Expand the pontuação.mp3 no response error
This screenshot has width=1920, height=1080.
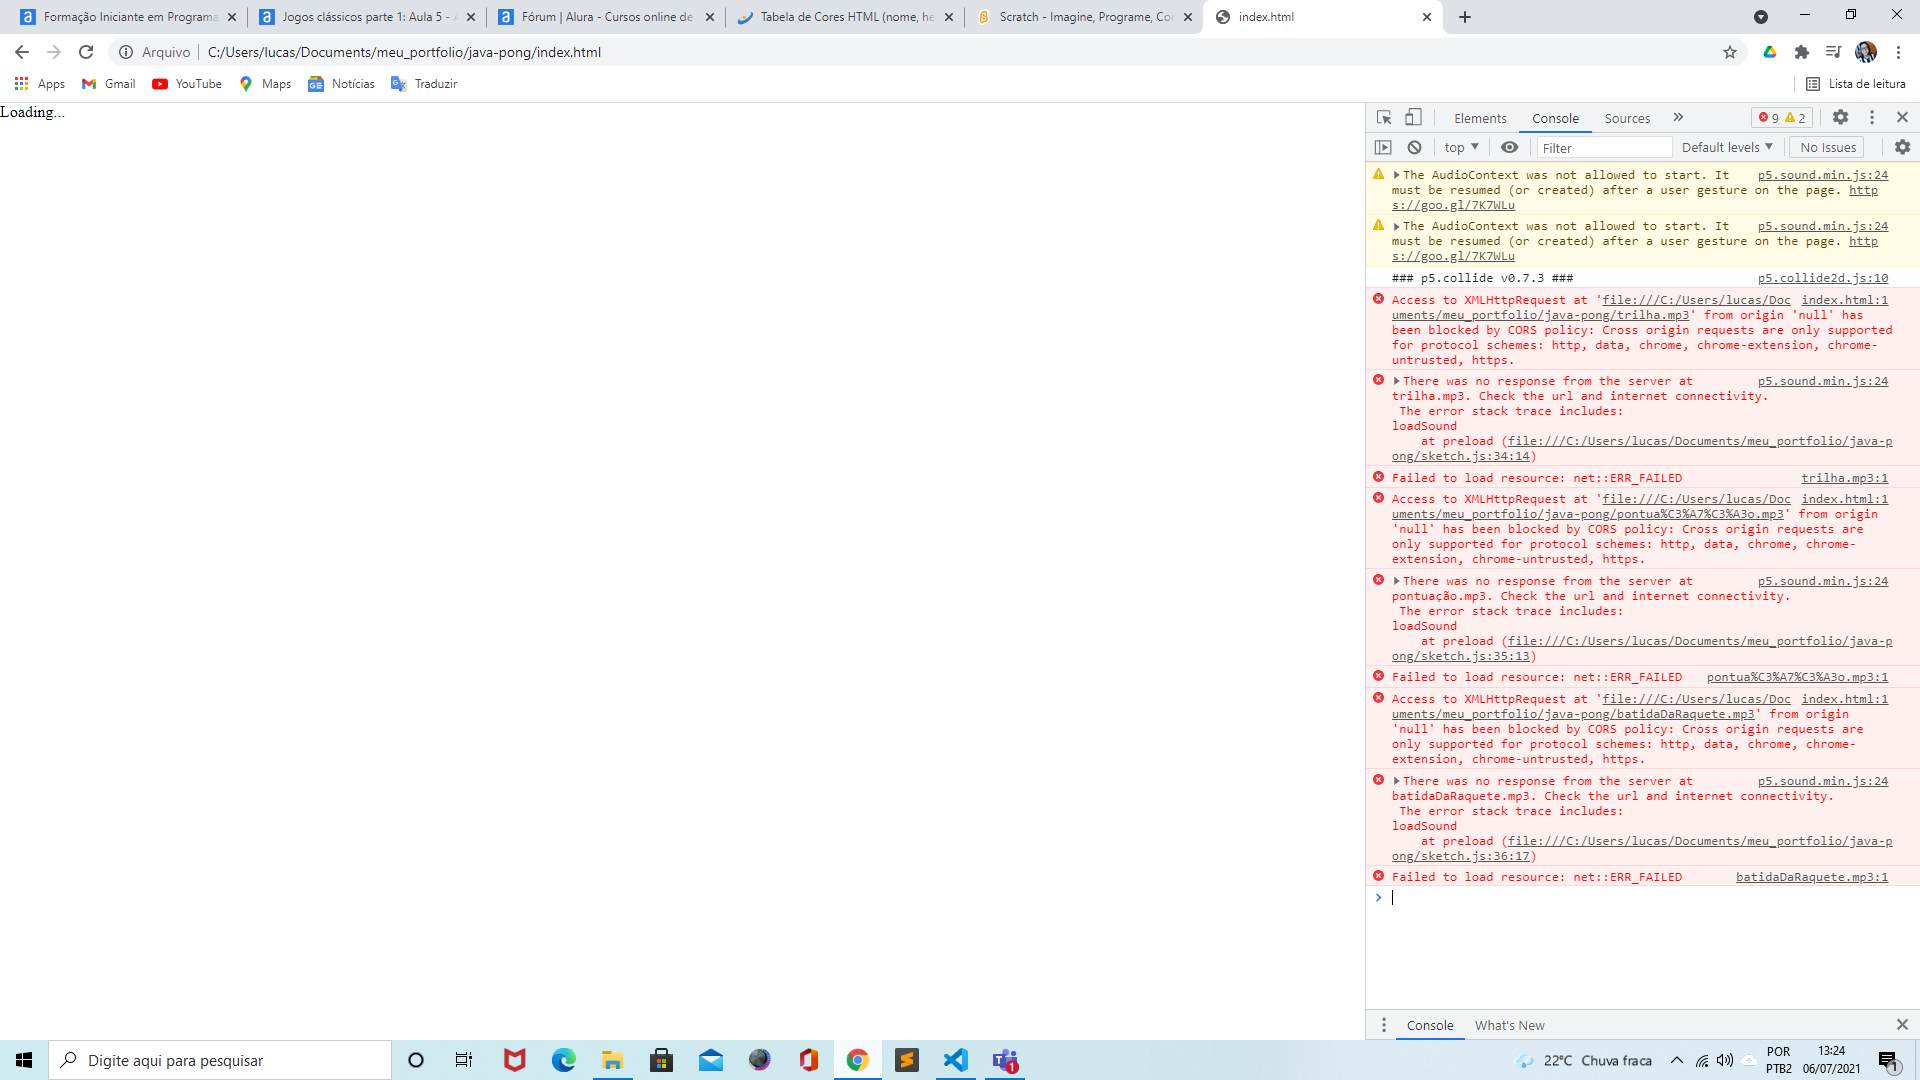[1397, 581]
